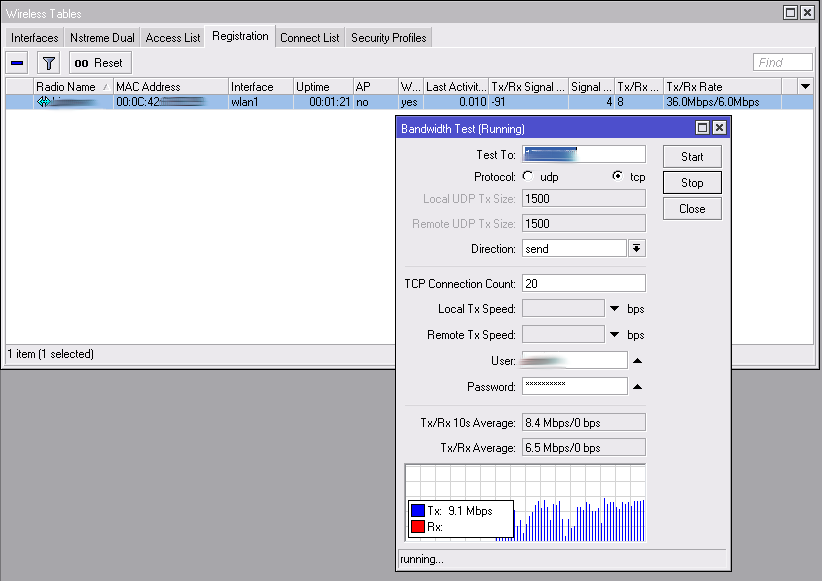This screenshot has width=822, height=581.
Task: Click the wireless client icon in registration row
Action: pos(43,102)
